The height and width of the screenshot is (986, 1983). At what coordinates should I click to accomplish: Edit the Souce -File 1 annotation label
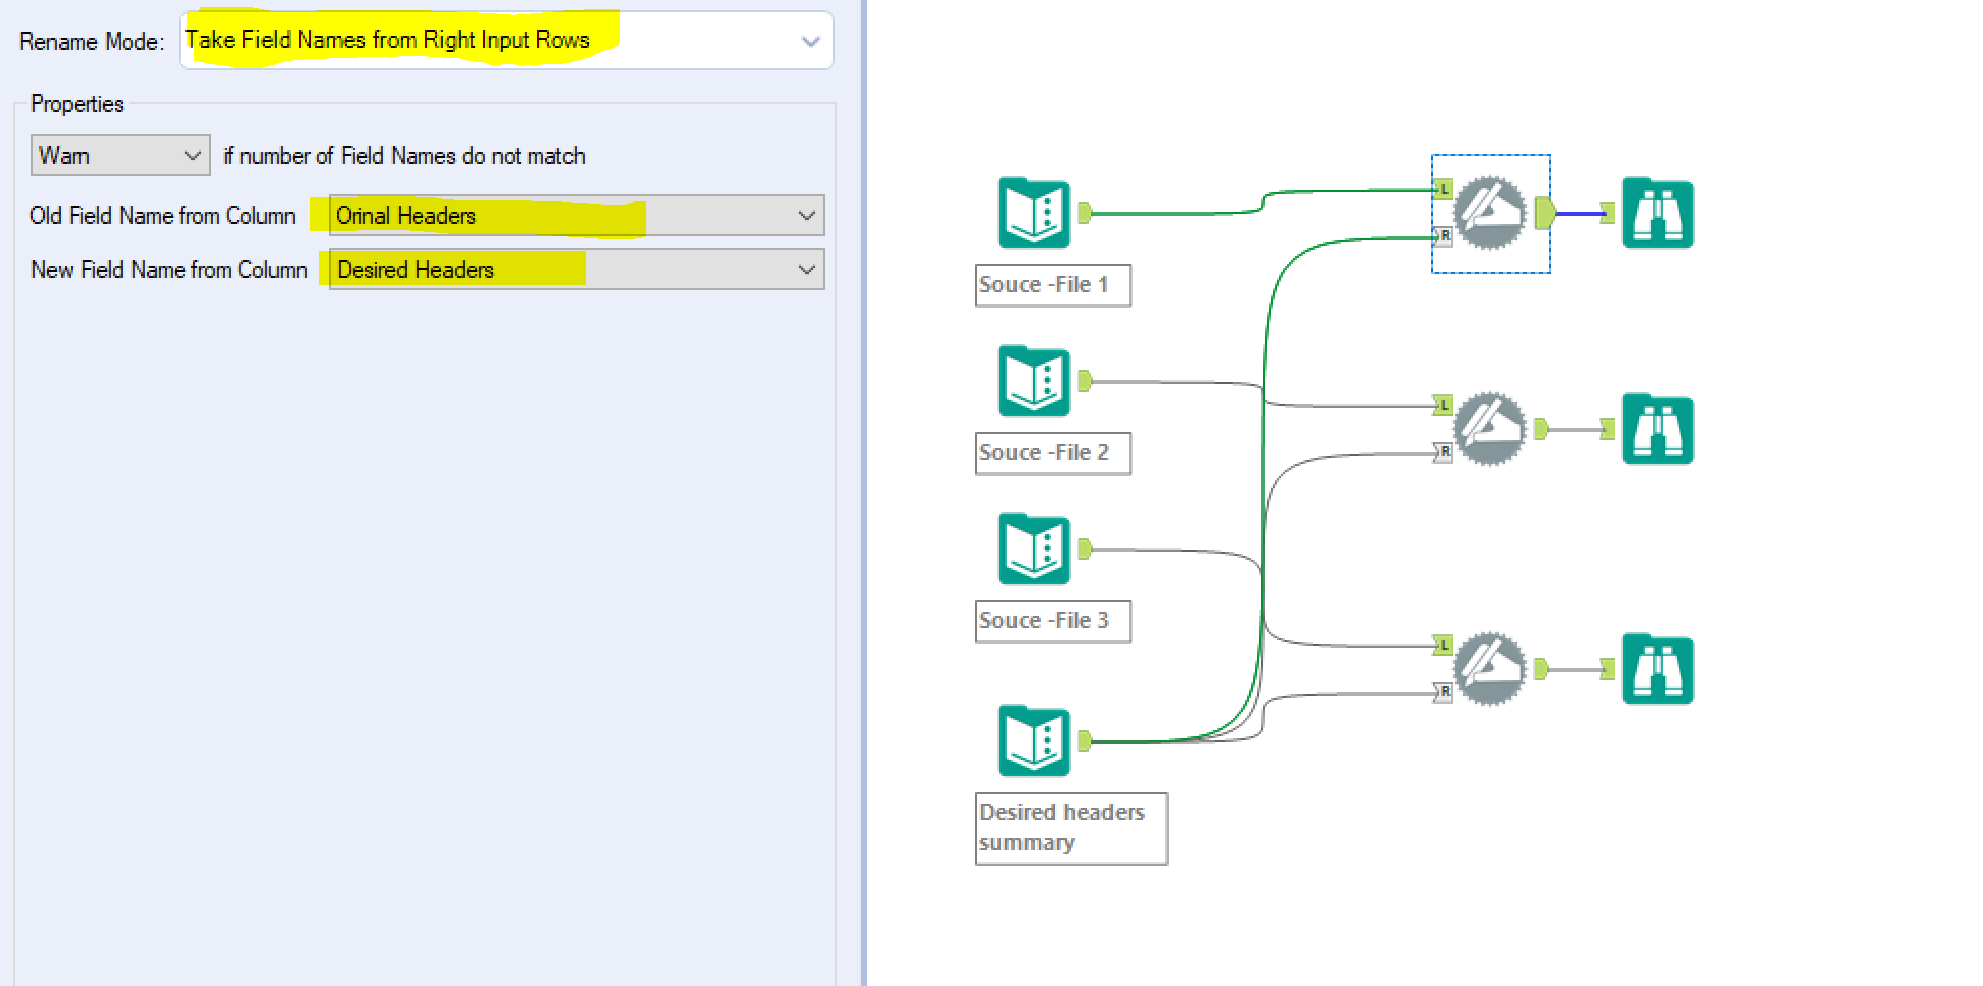pos(1052,285)
